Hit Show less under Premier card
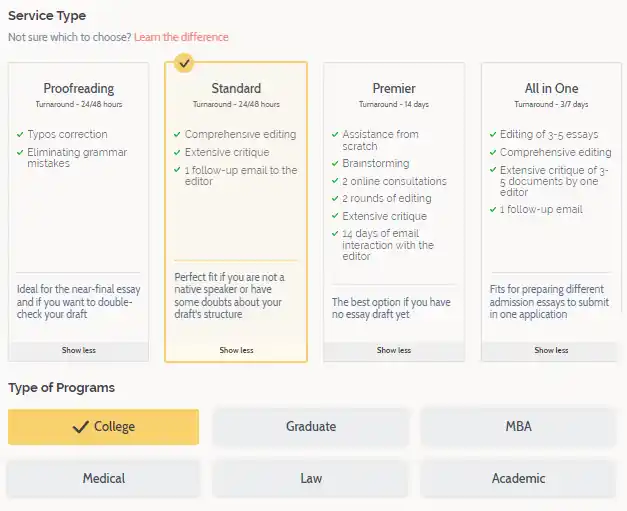Viewport: 627px width, 511px height. 394,351
